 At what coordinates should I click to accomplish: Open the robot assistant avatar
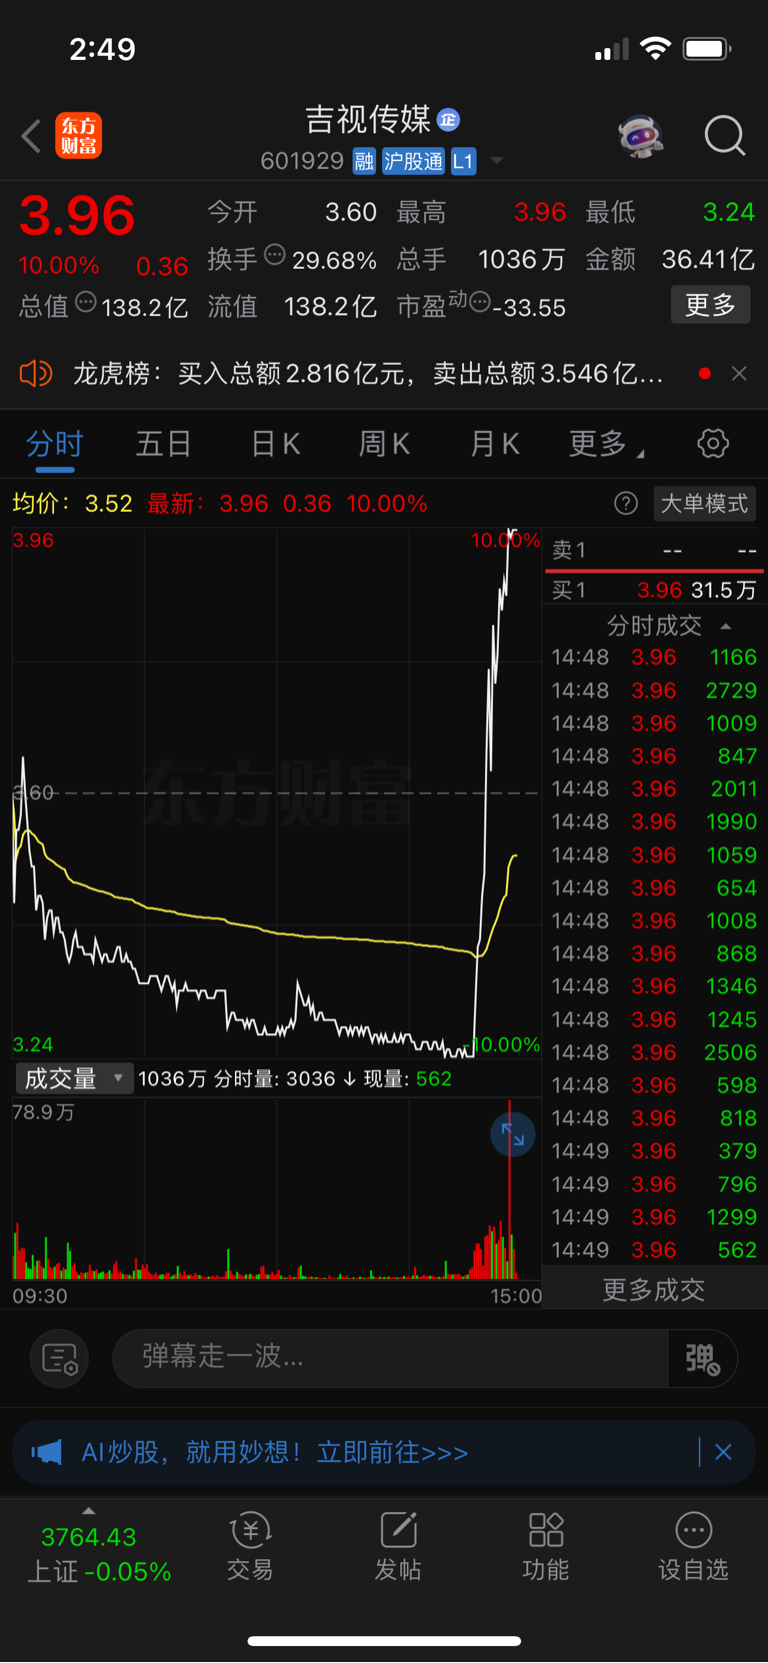[x=641, y=136]
